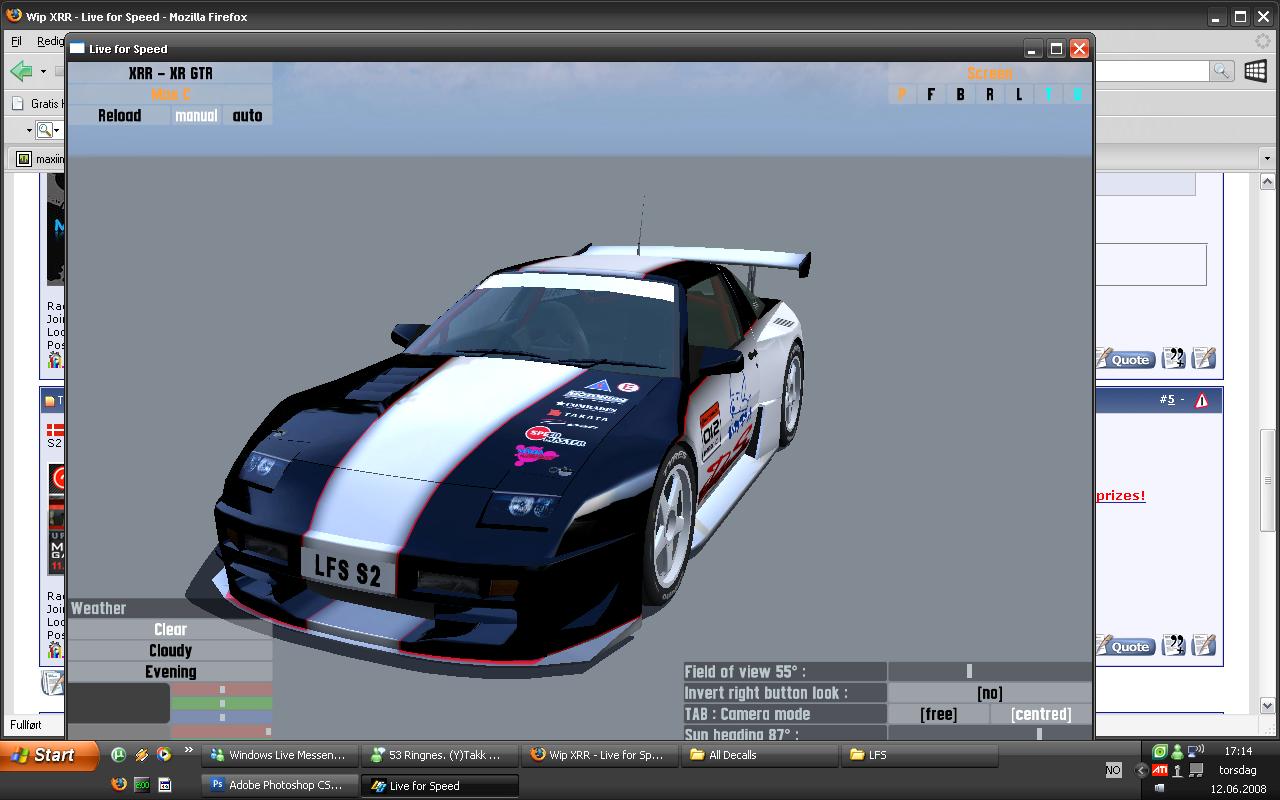This screenshot has height=800, width=1280.
Task: Toggle Invert right button look [no]
Action: [x=989, y=693]
